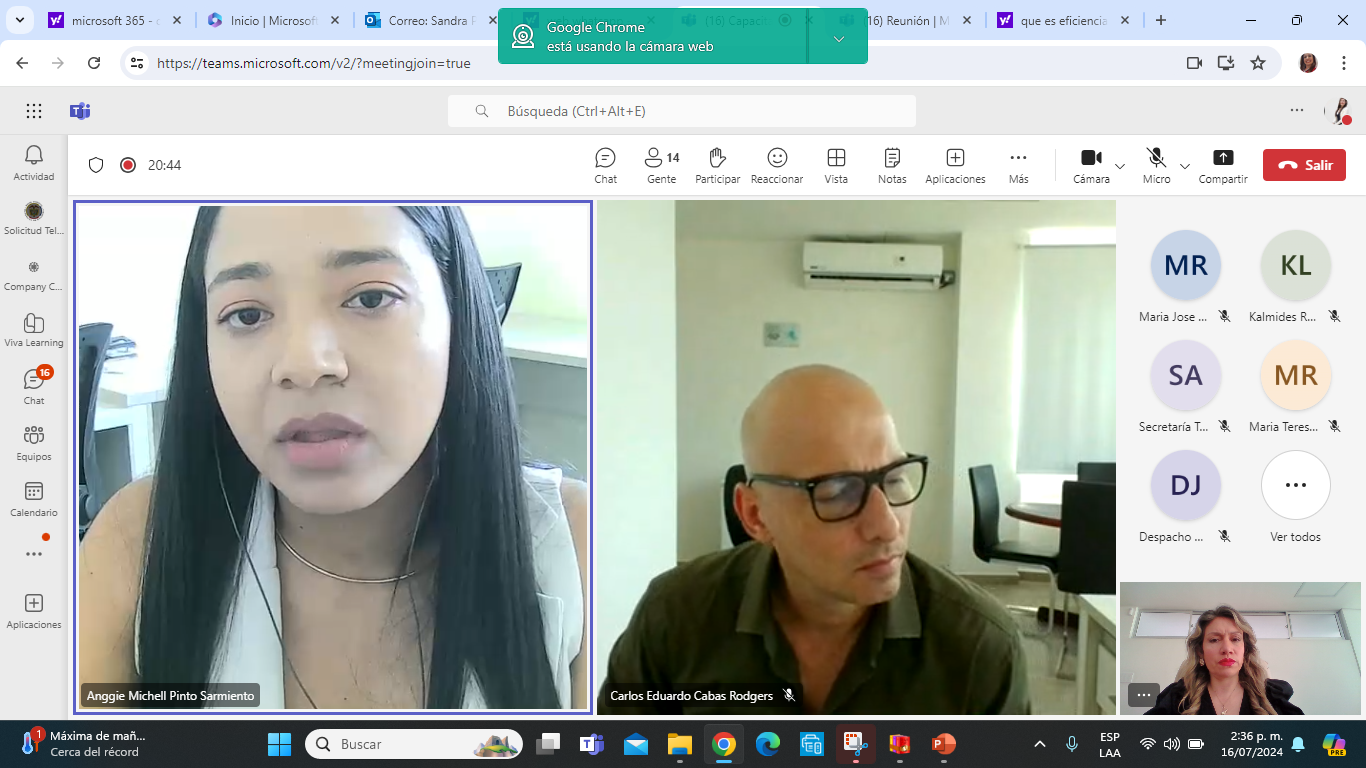Open PowerPoint from the taskbar
Viewport: 1366px width, 768px height.
click(x=943, y=744)
